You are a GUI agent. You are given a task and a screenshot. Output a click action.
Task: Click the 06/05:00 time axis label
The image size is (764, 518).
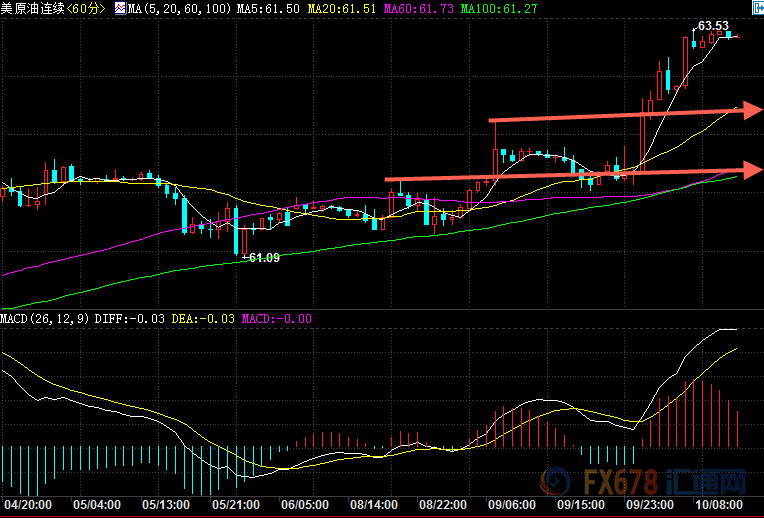305,504
